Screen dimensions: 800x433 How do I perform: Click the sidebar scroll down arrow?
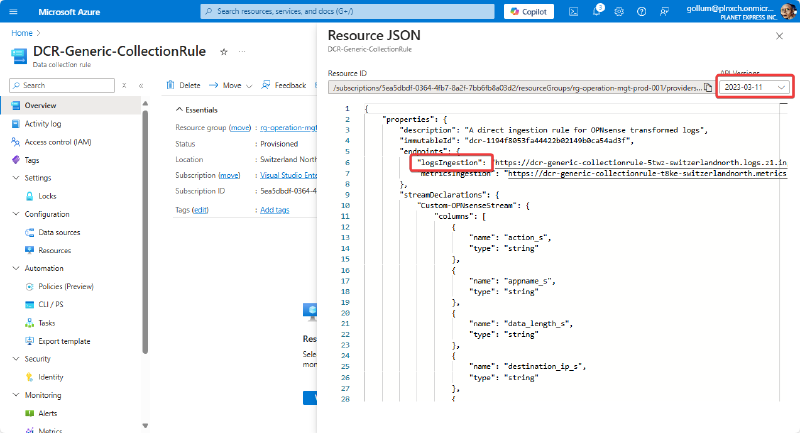point(145,426)
